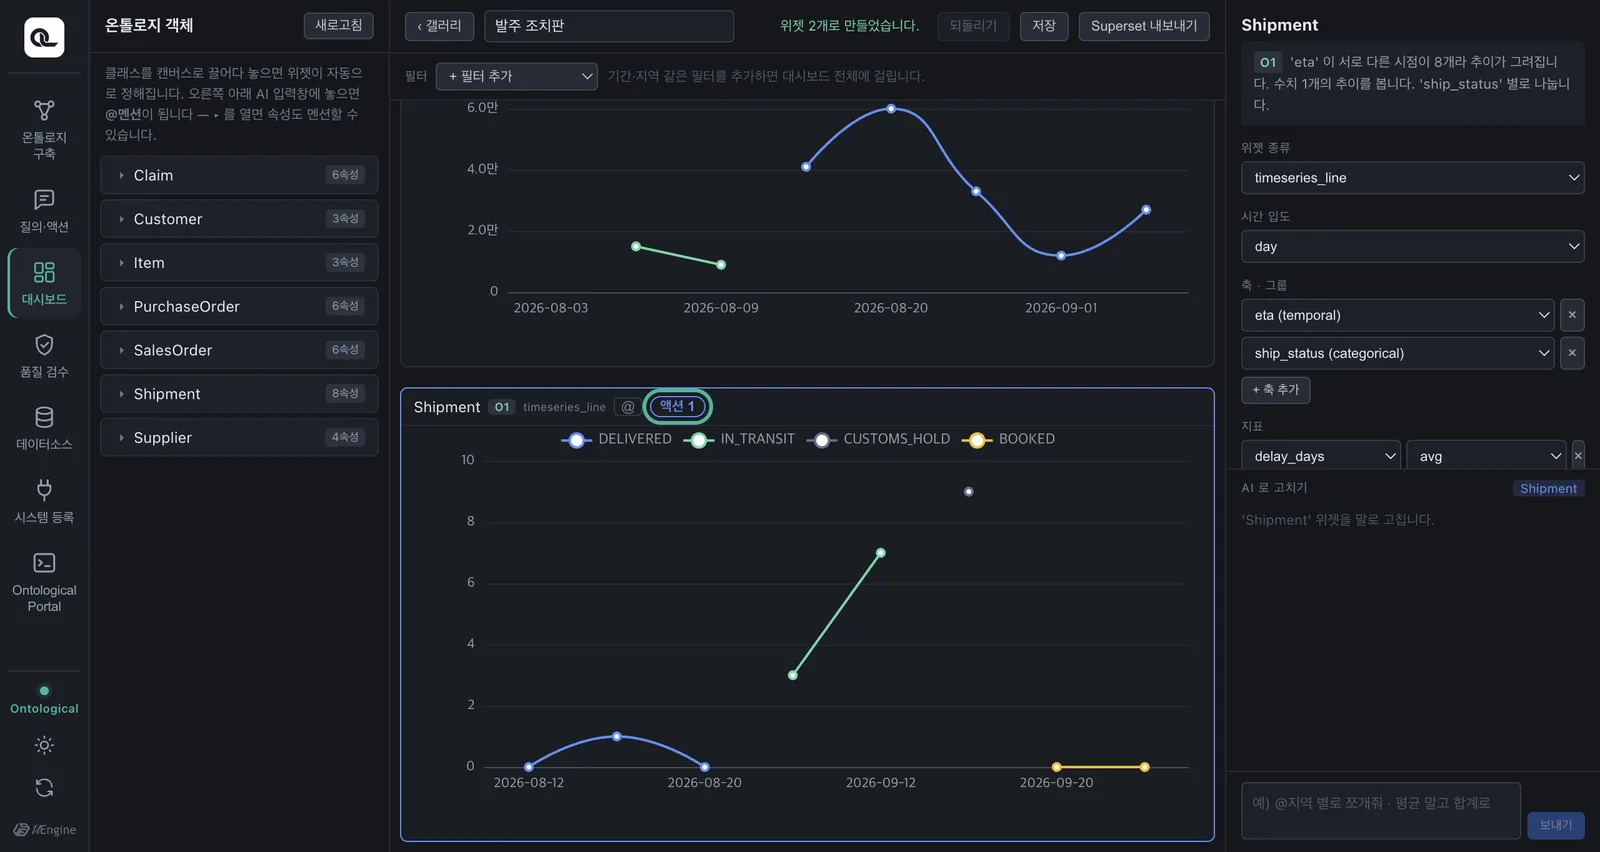This screenshot has width=1600, height=852.
Task: Click the Superset 내보내기 button
Action: coord(1144,26)
